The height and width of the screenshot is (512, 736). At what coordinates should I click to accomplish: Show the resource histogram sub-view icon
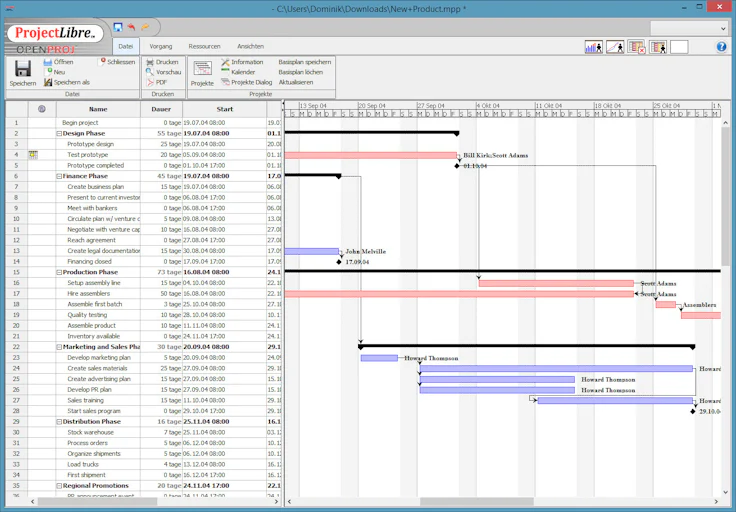(594, 47)
